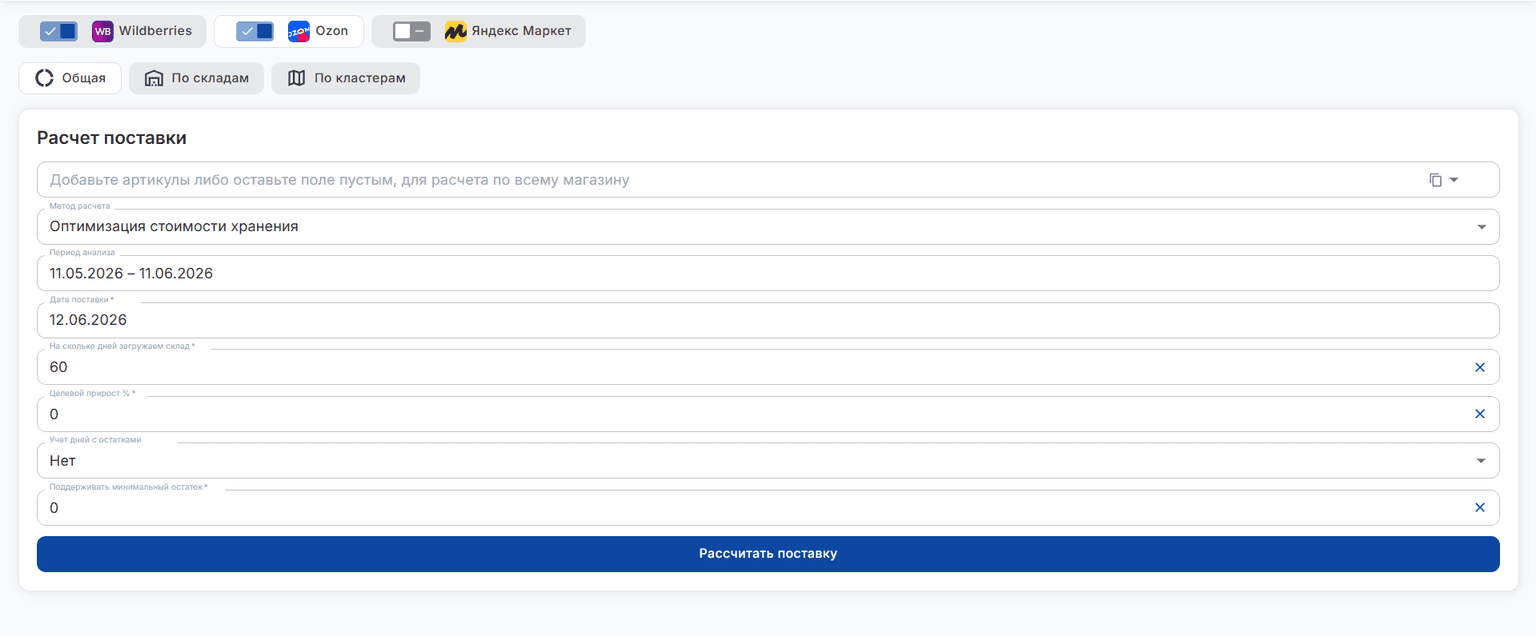Switch to the 'Общая' tab
This screenshot has width=1536, height=636.
coord(70,78)
